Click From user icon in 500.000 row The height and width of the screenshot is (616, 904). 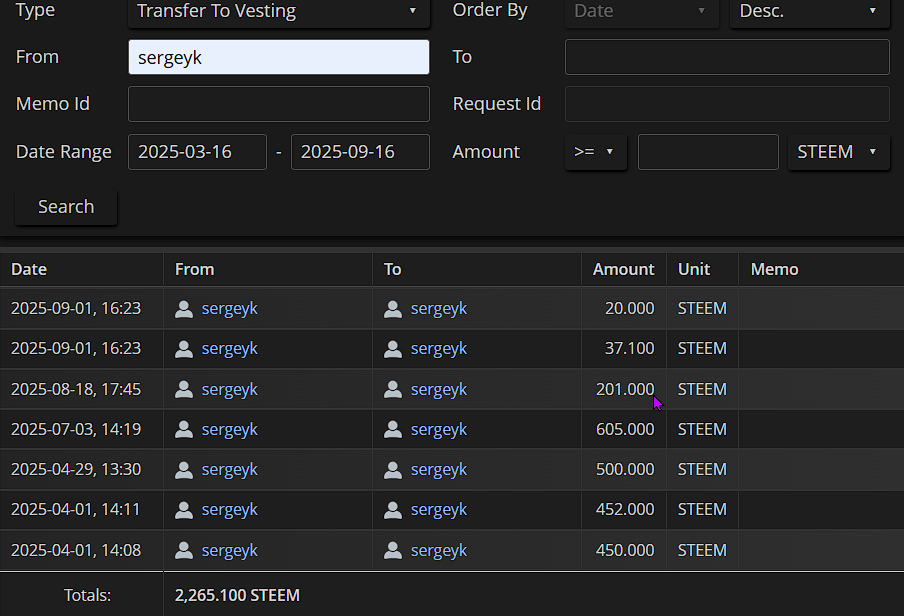pyautogui.click(x=184, y=469)
